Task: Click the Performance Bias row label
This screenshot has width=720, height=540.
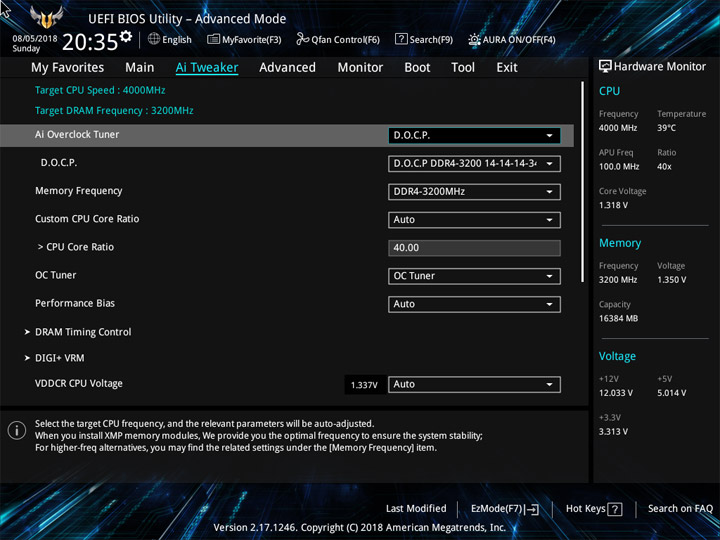Action: [x=75, y=303]
